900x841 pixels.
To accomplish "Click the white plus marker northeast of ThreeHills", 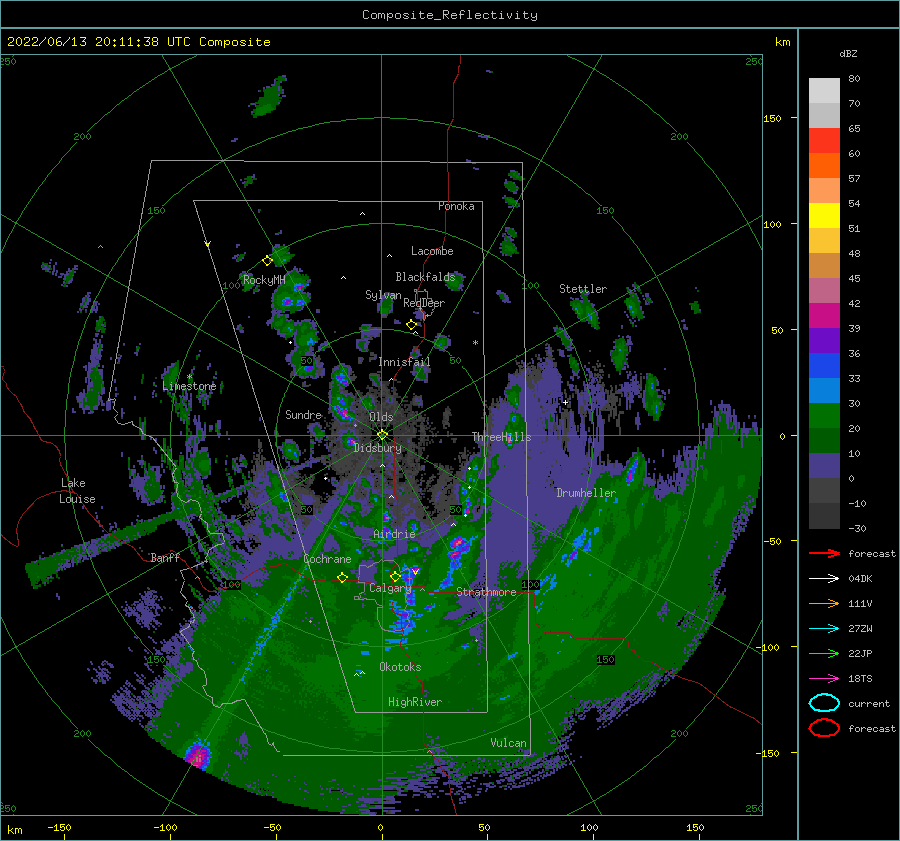I will (565, 402).
